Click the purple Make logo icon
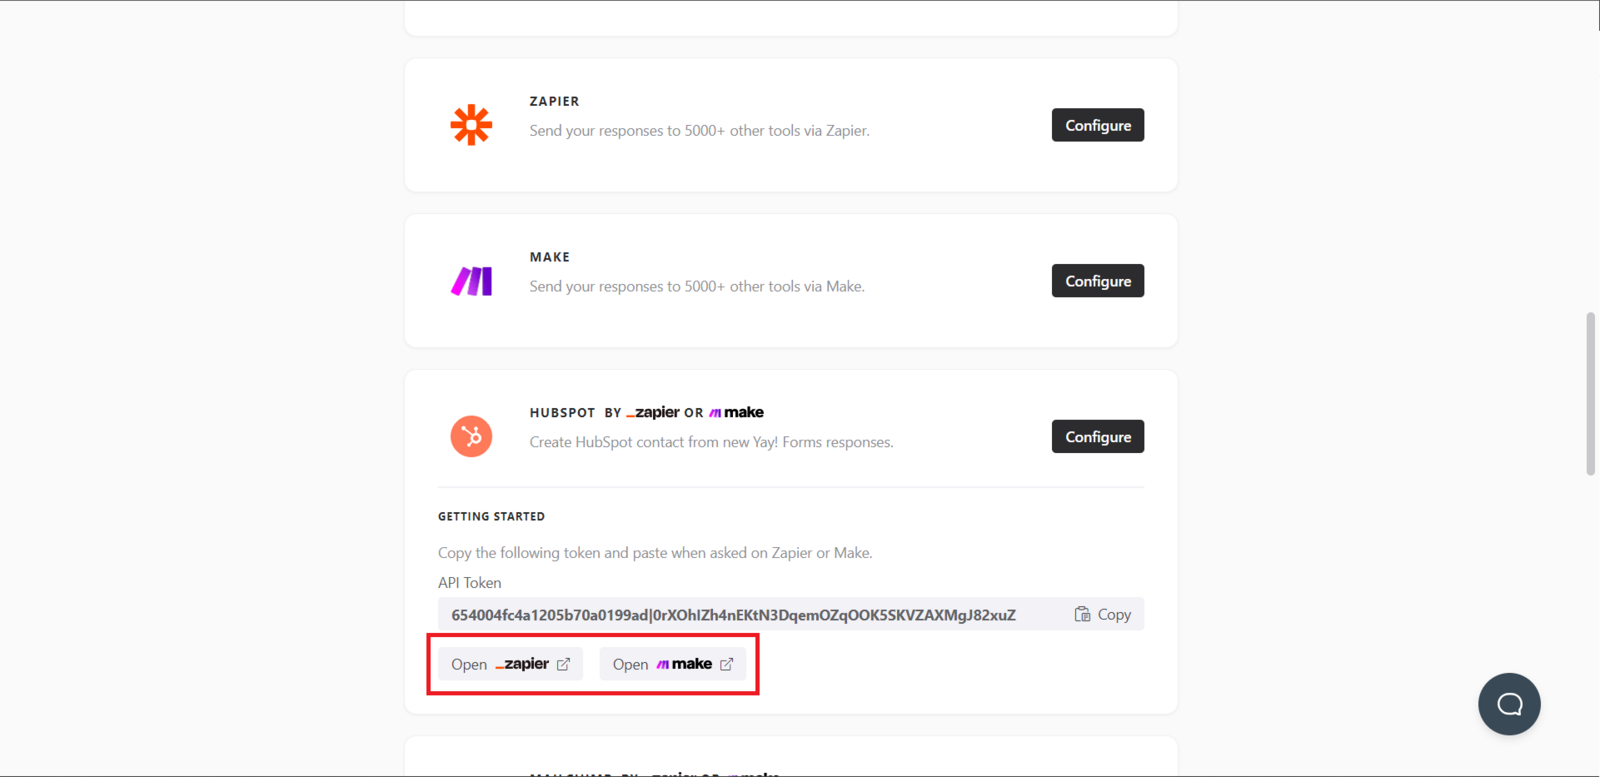1600x777 pixels. [471, 281]
